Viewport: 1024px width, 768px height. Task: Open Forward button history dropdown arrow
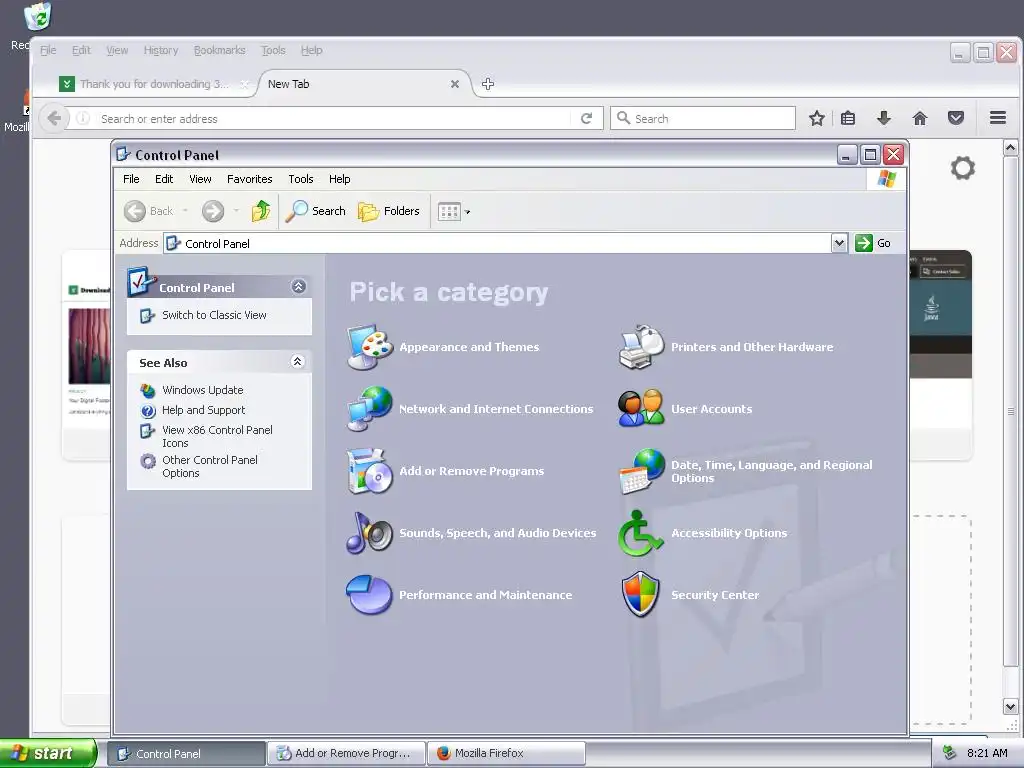[x=236, y=211]
